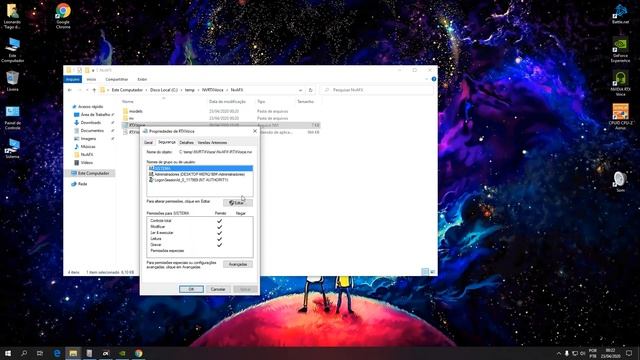This screenshot has height=360, width=640.
Task: Open the user folder icon on the desktop
Action: coord(13,16)
